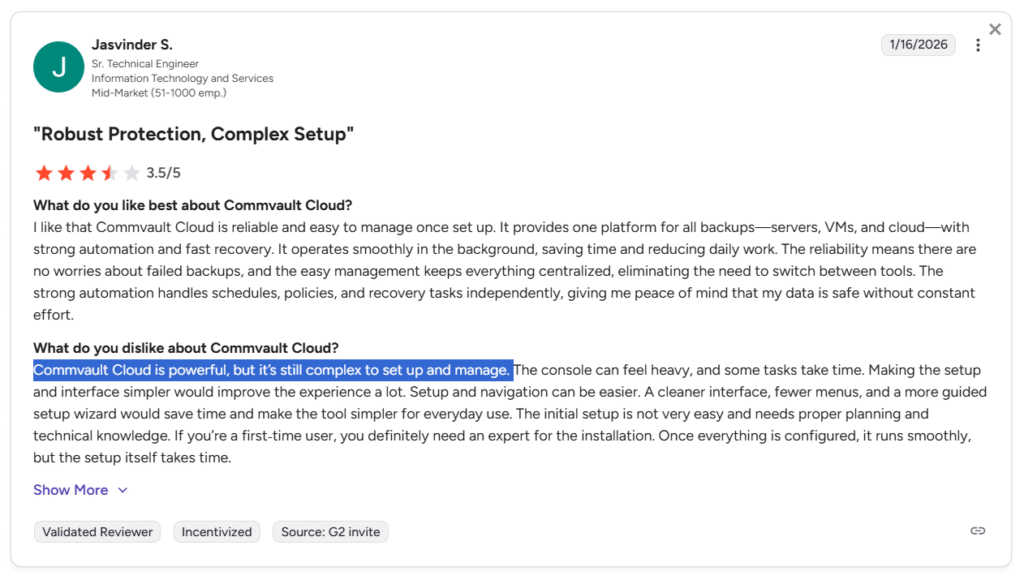The image size is (1024, 580).
Task: Click the blue highlighted sentence
Action: [x=272, y=370]
